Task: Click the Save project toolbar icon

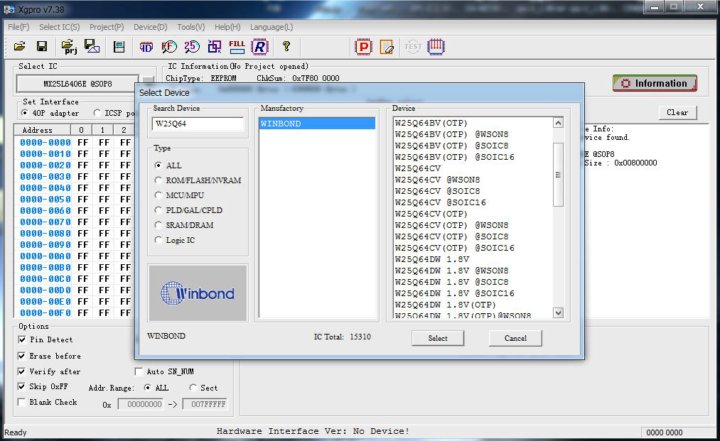Action: point(92,46)
